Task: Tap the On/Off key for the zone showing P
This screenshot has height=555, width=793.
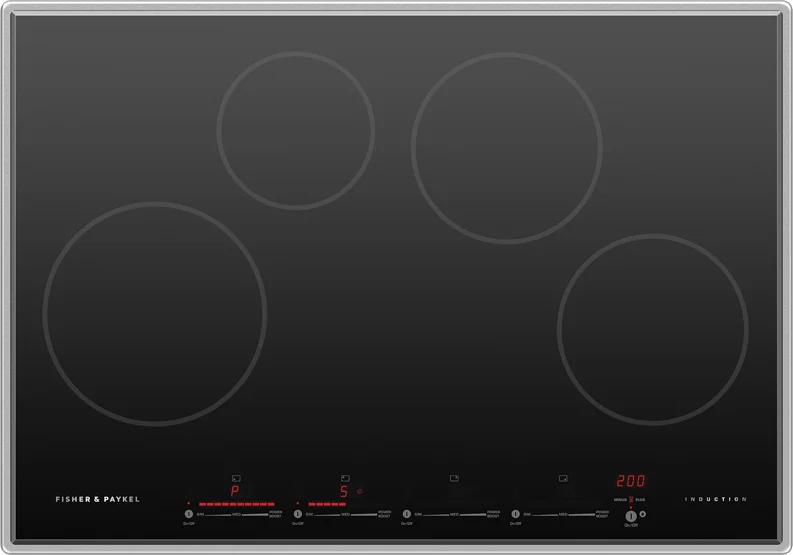Action: [189, 514]
